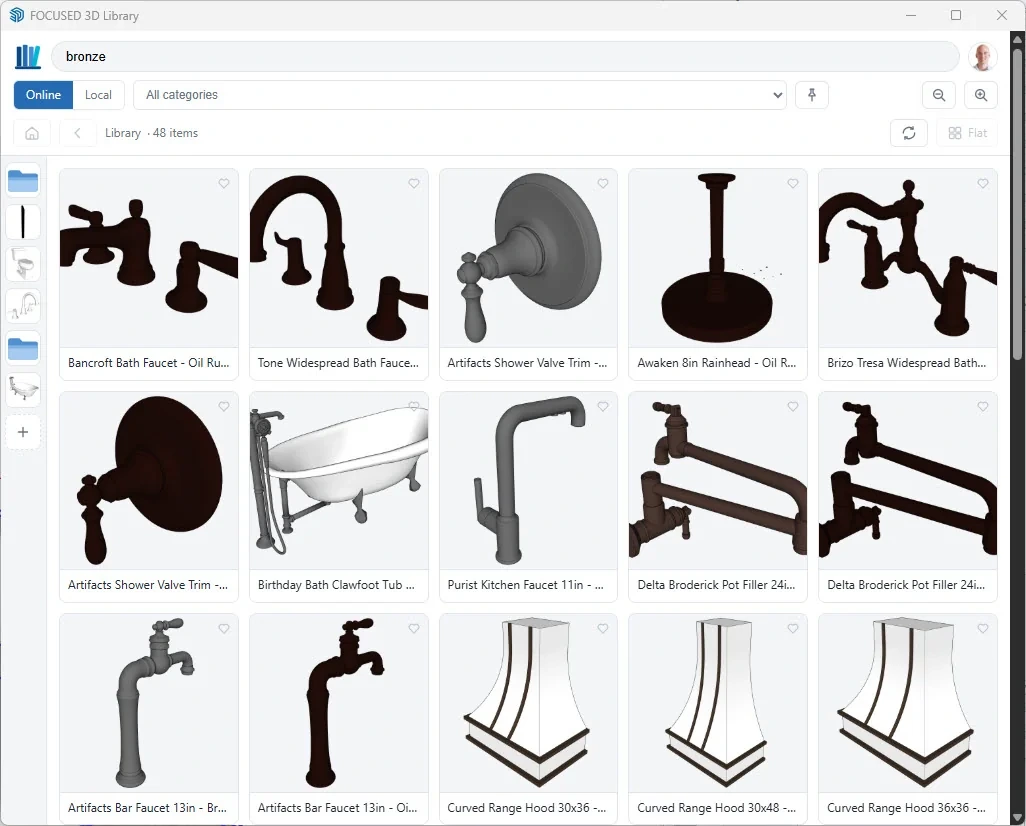This screenshot has width=1026, height=826.
Task: Favorite the Tone Widespread Bath Faucet
Action: pos(414,183)
